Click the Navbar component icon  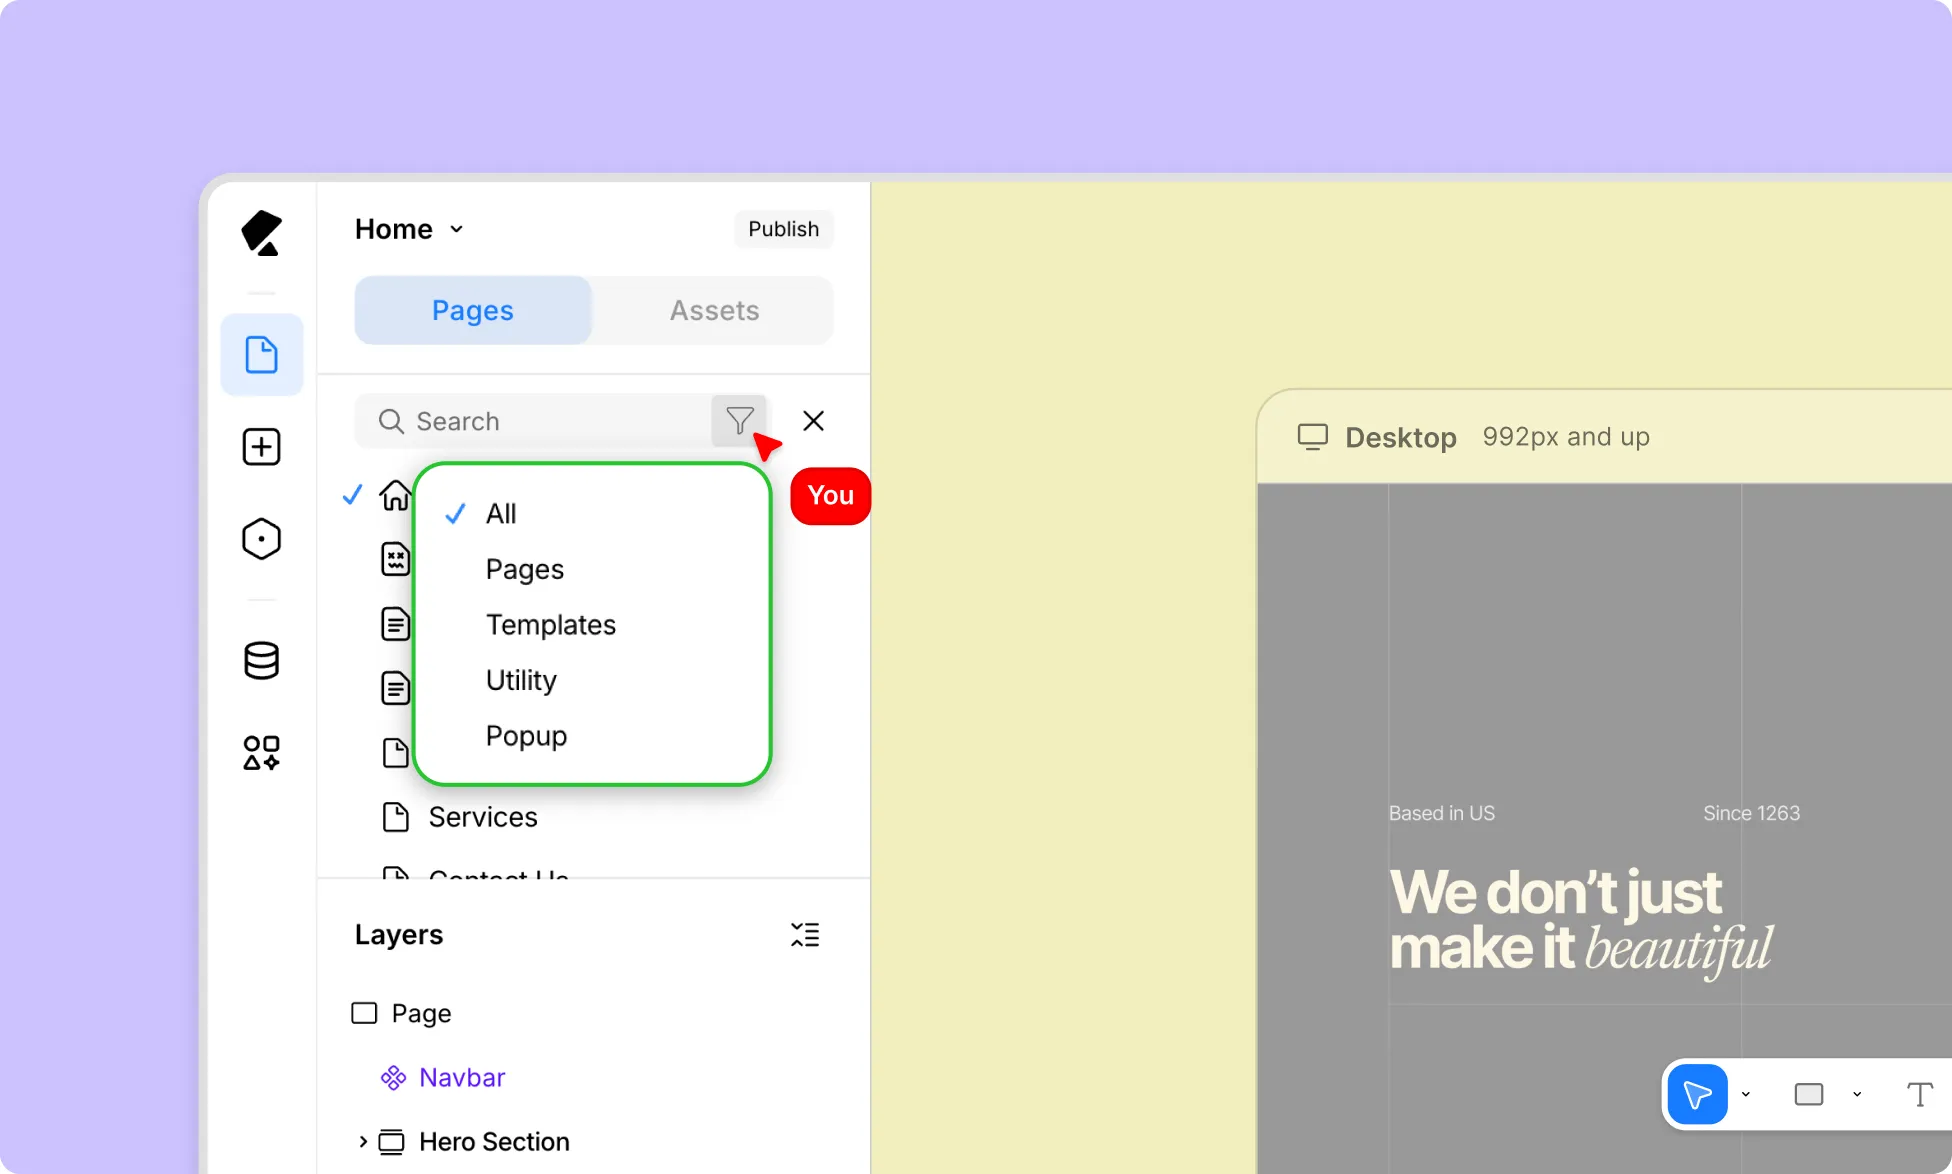[393, 1078]
